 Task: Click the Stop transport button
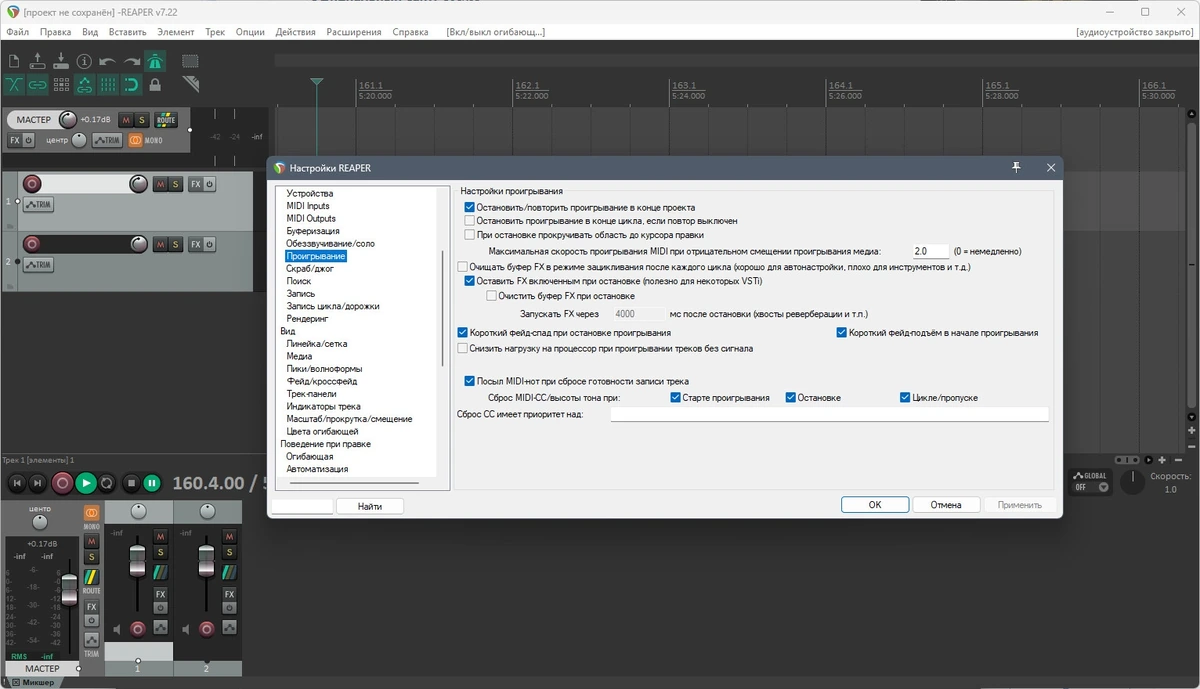click(x=131, y=483)
